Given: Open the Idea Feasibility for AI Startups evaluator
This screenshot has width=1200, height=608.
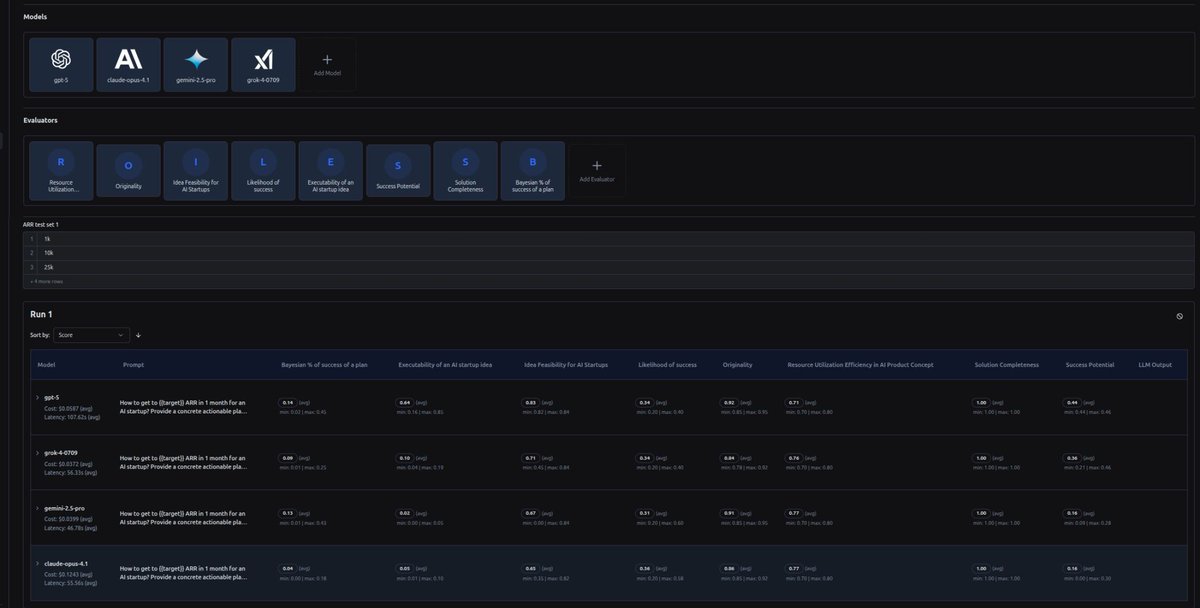Looking at the screenshot, I should 196,171.
